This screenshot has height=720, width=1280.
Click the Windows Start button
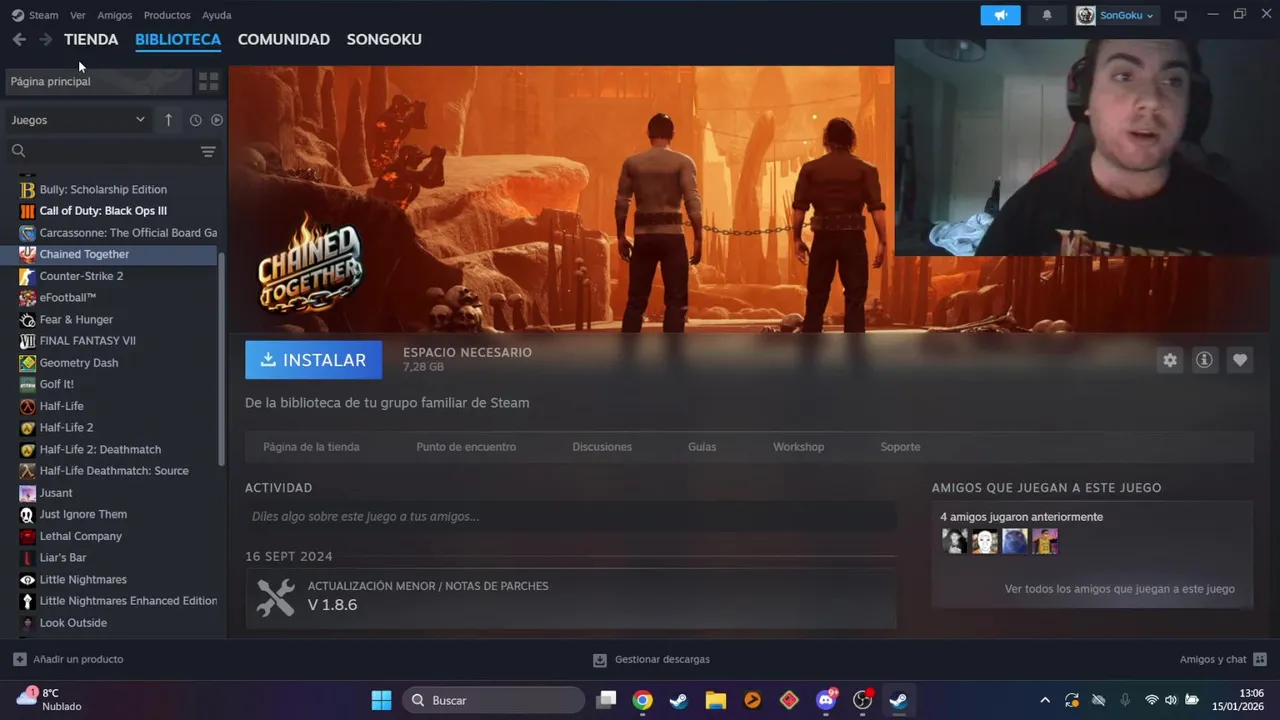click(381, 700)
